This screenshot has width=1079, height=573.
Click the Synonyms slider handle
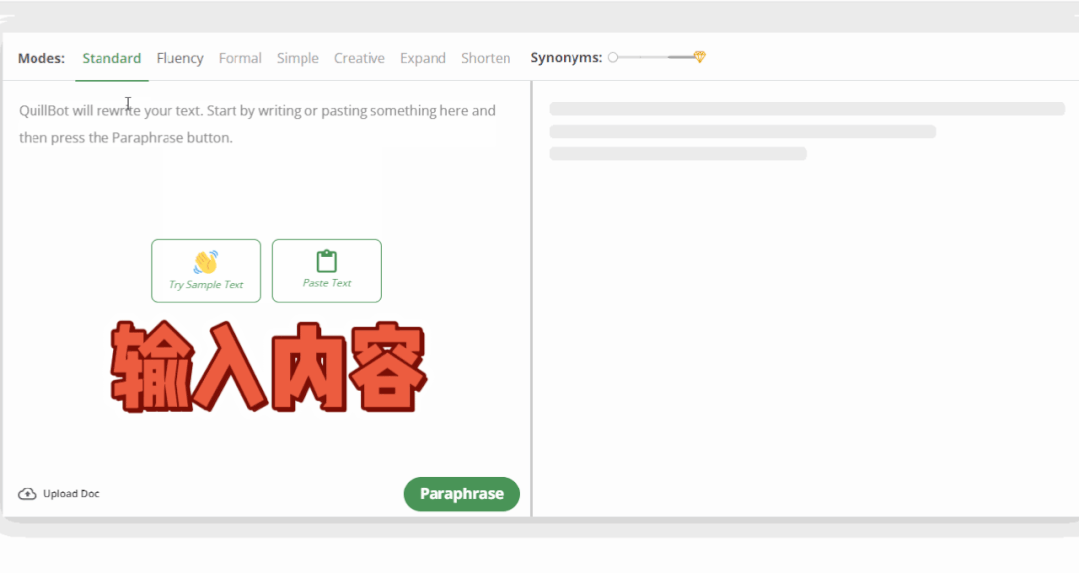coord(612,58)
